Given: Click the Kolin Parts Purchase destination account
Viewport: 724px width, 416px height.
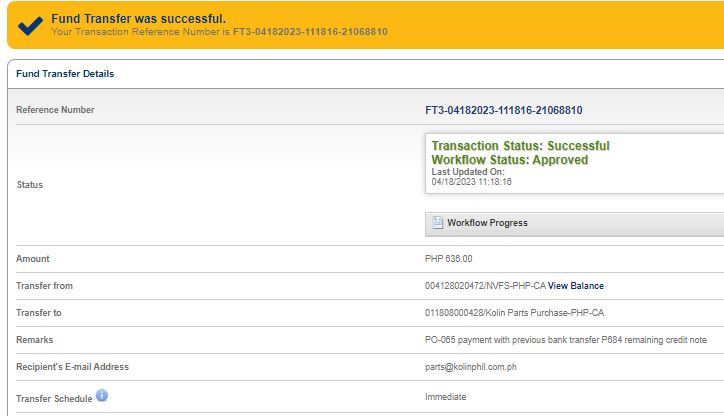Looking at the screenshot, I should (x=514, y=313).
